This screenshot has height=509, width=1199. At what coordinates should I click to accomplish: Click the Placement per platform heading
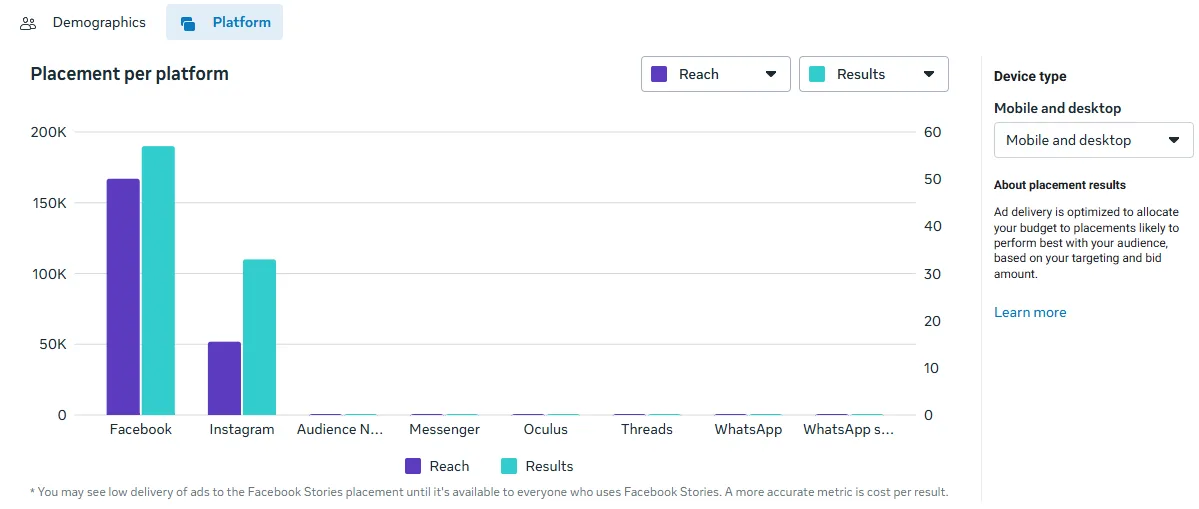[129, 74]
